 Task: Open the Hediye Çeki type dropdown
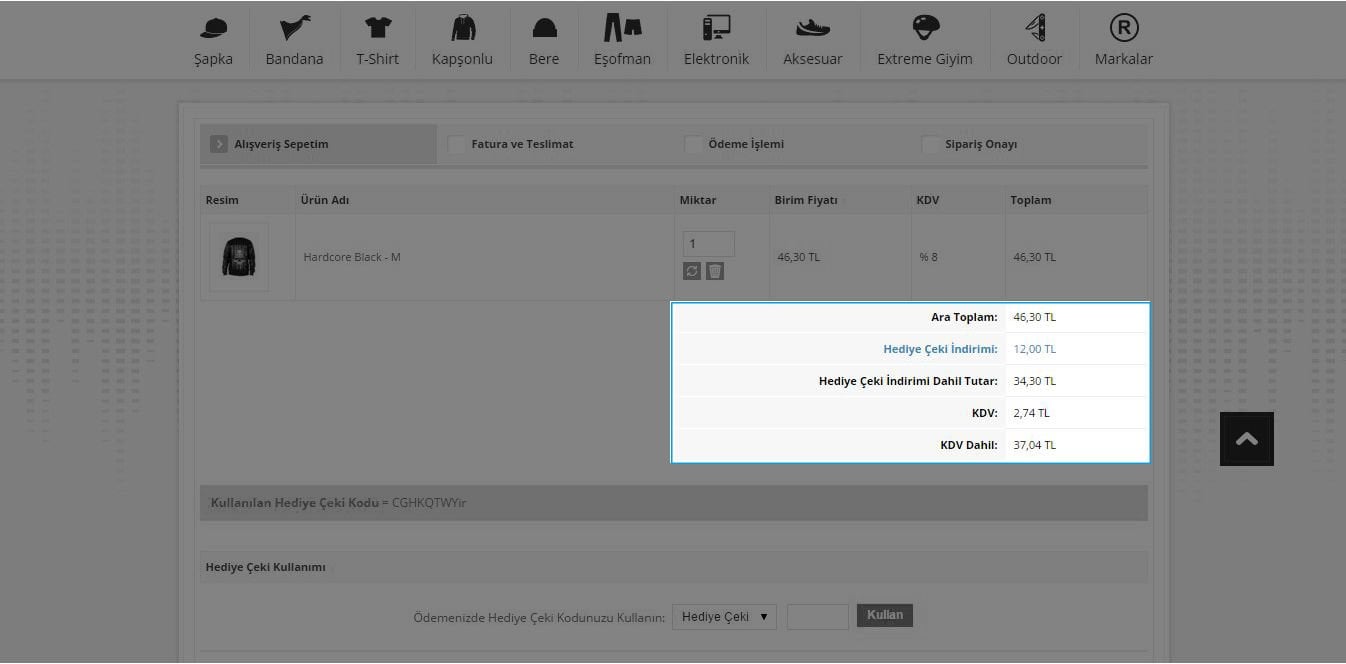(x=725, y=617)
